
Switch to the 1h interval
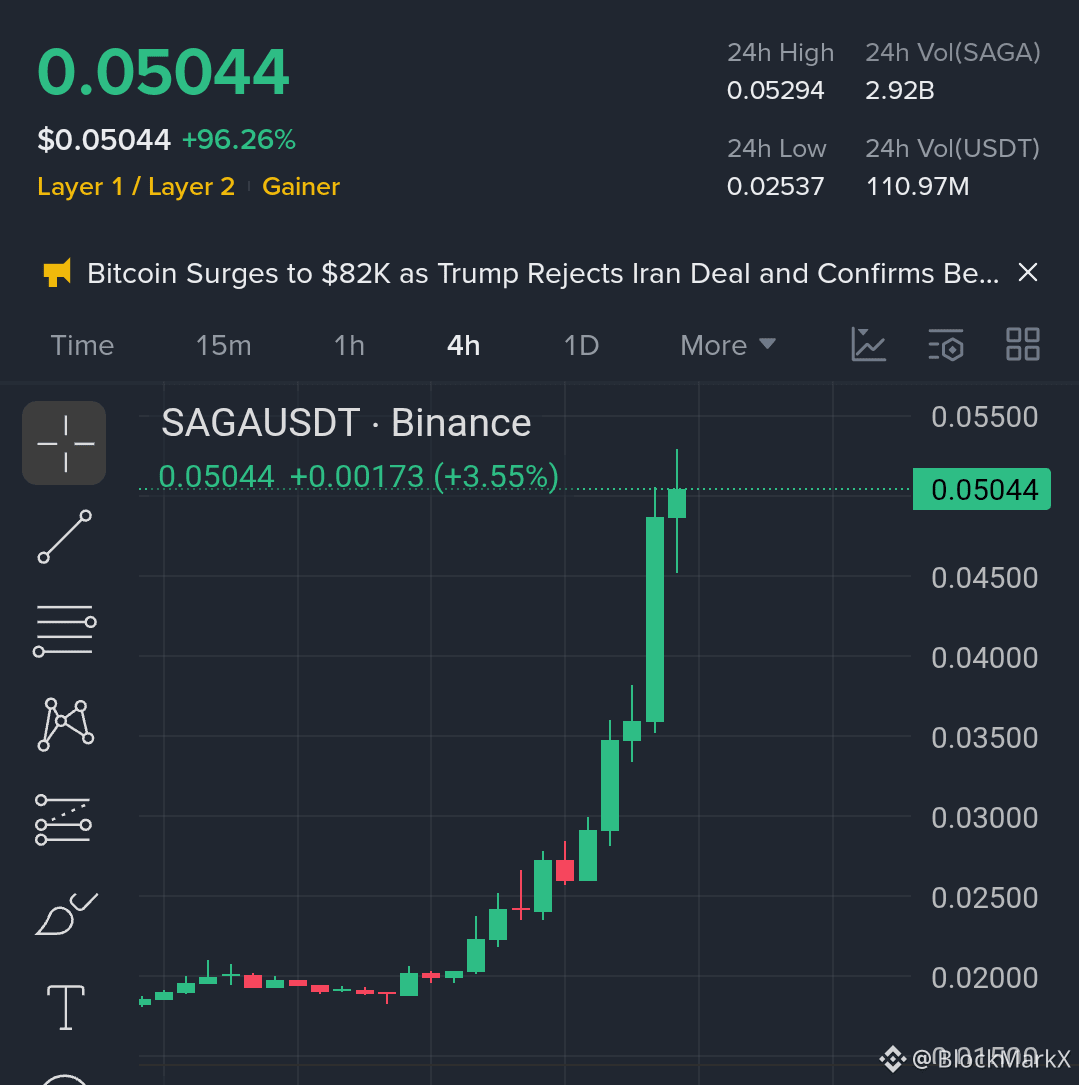[x=349, y=345]
